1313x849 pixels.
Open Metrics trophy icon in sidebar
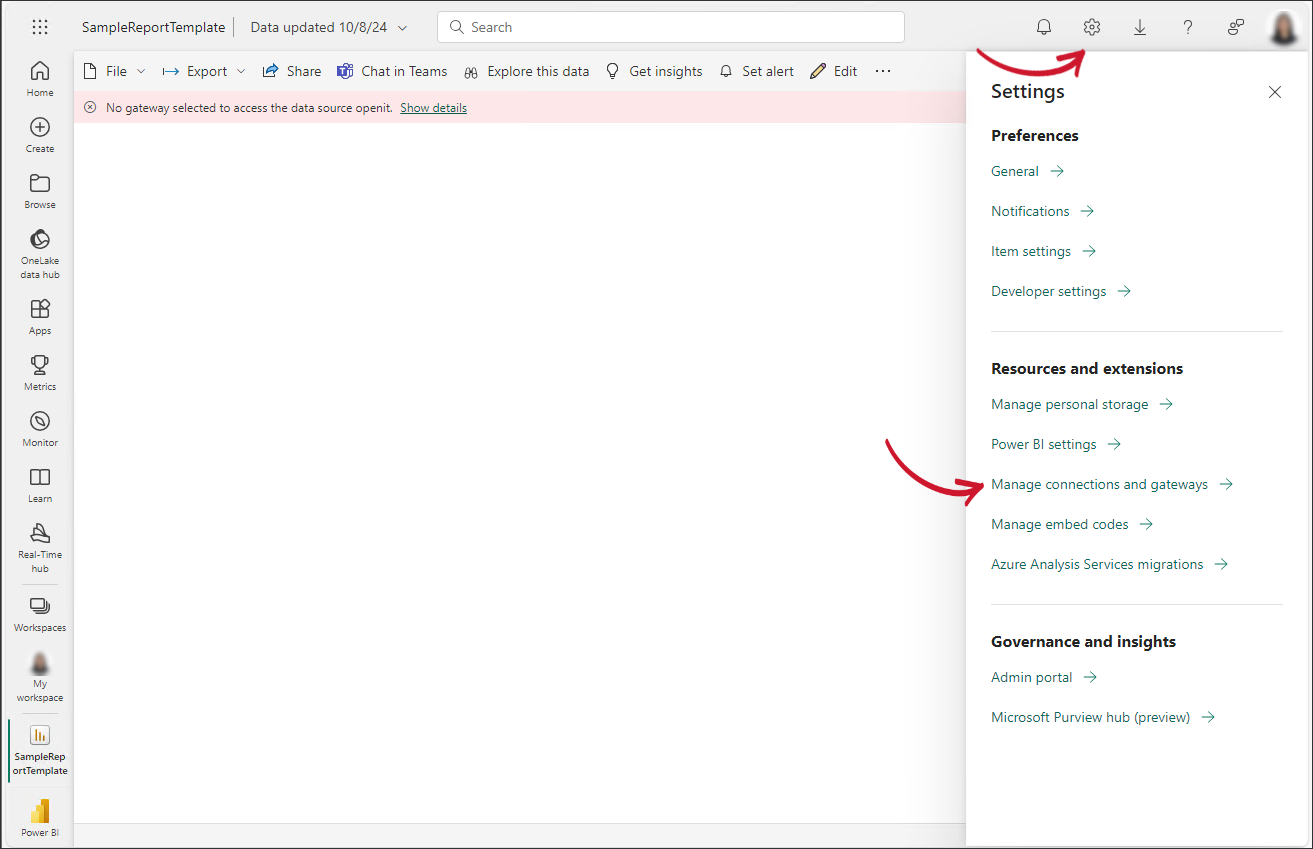pos(40,372)
